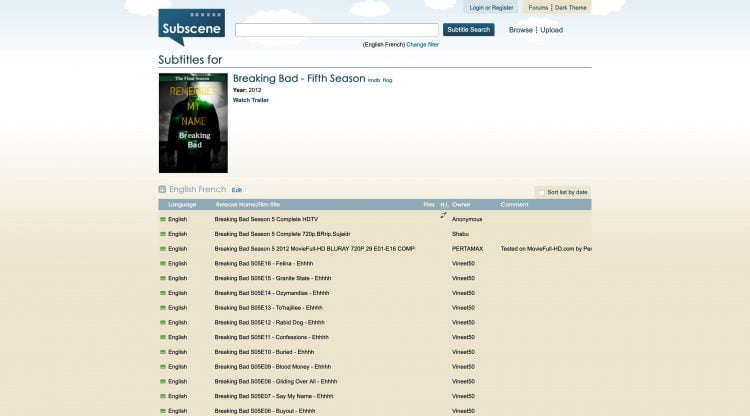Click green icon of S05E15 Granite State row
This screenshot has height=416, width=750.
click(163, 278)
